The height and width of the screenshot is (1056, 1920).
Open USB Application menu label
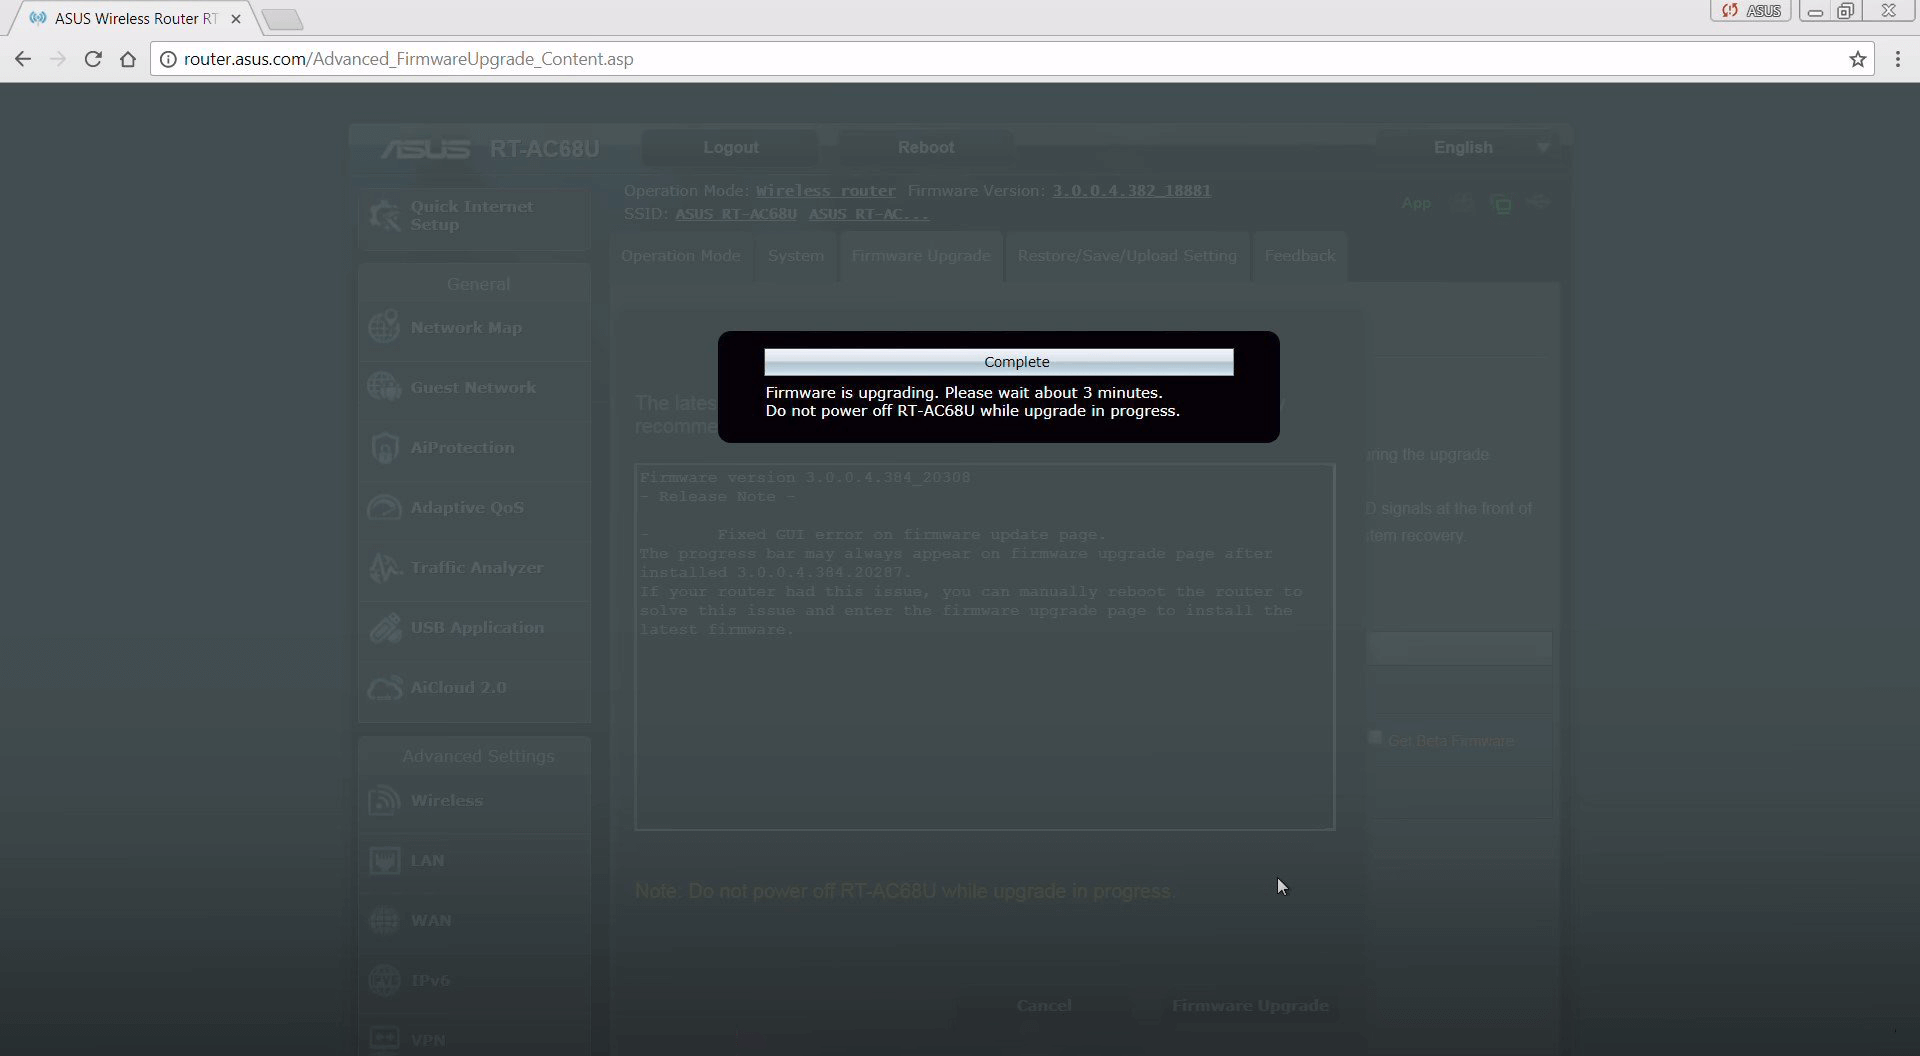(477, 628)
